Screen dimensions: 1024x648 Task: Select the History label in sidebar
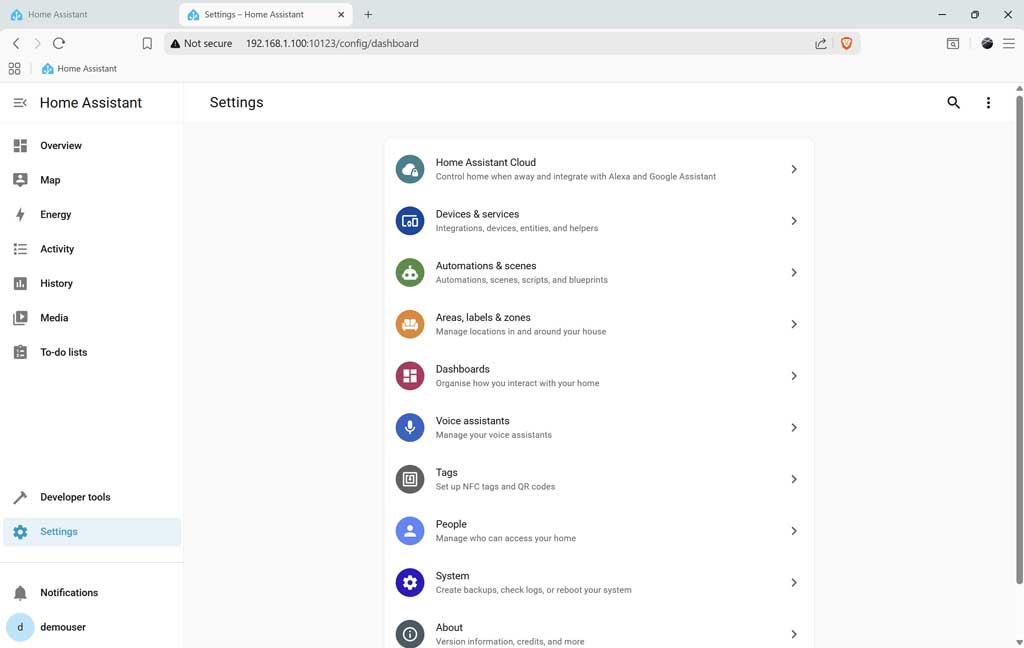56,284
